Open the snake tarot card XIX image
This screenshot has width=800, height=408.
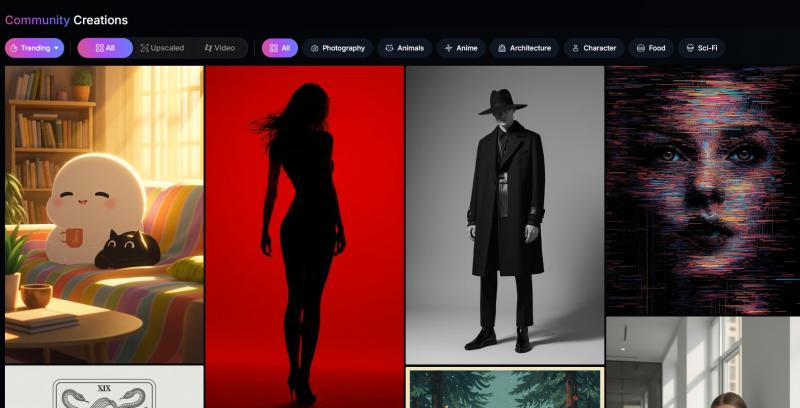[x=104, y=388]
